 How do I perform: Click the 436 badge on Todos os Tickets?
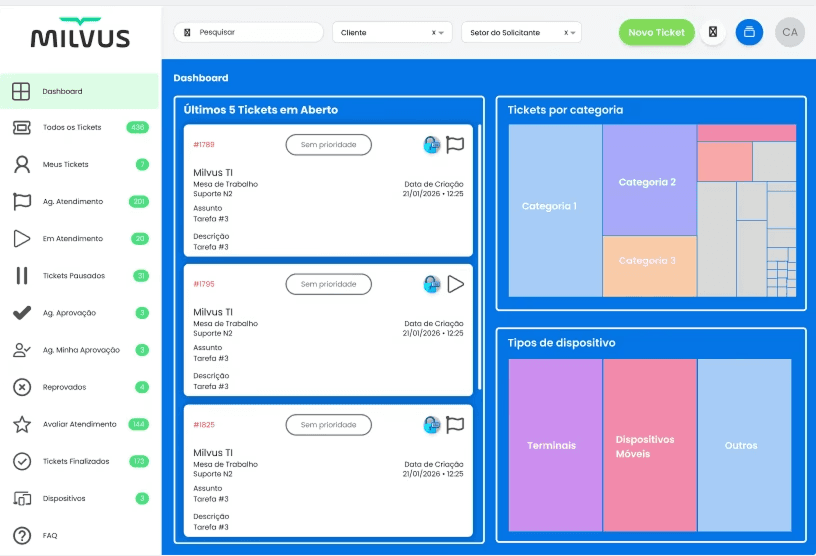coord(137,128)
